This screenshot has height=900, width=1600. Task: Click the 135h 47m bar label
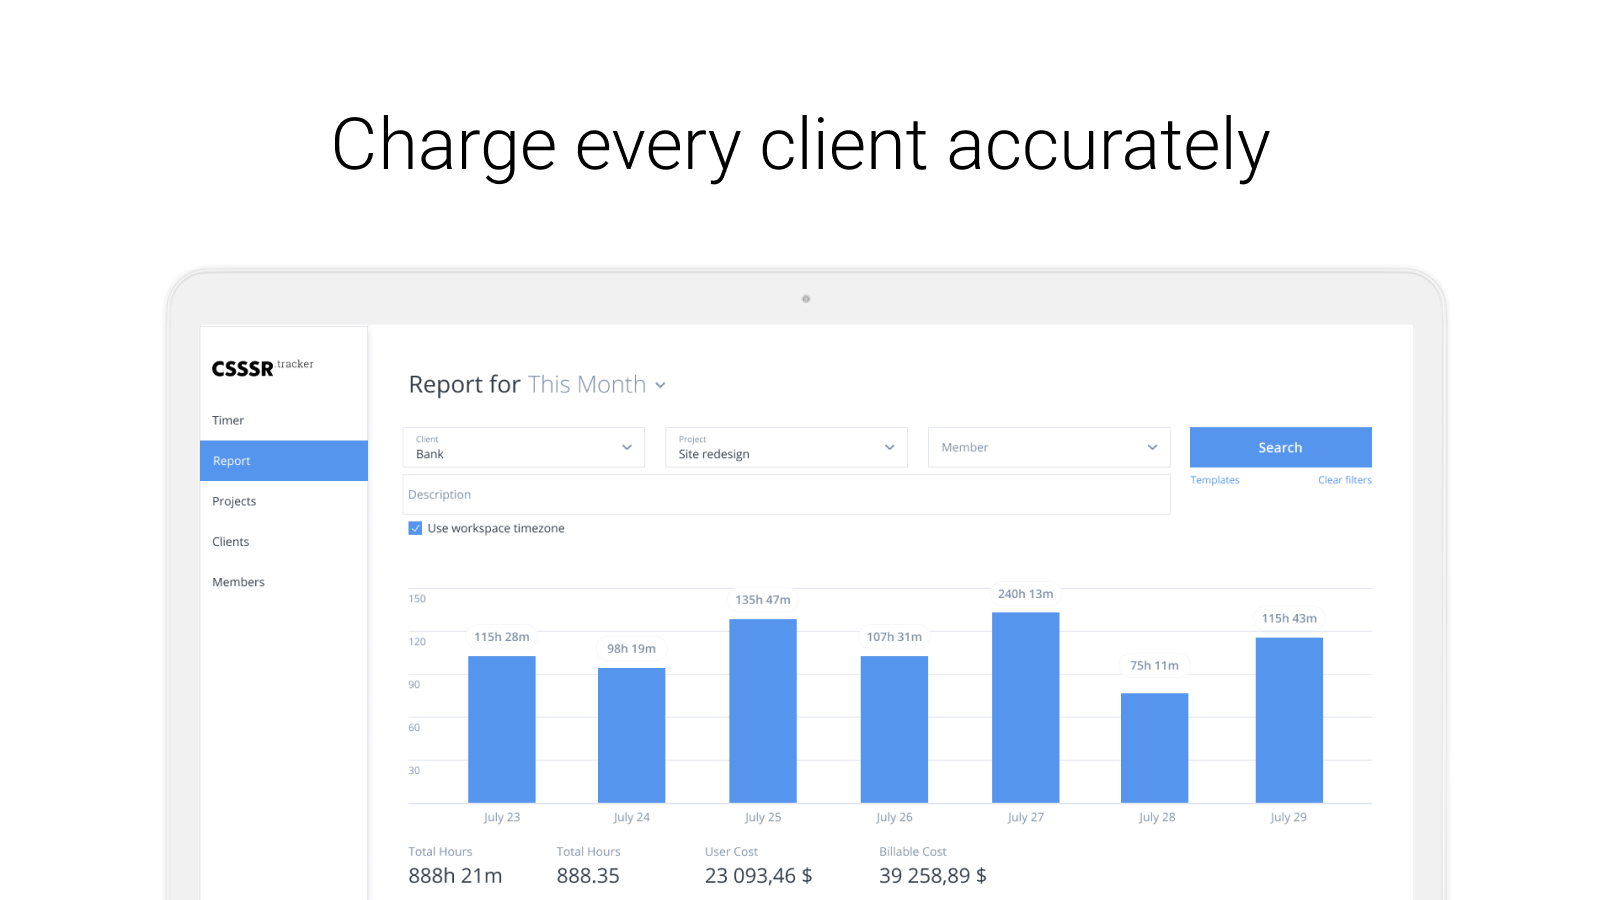pos(763,600)
